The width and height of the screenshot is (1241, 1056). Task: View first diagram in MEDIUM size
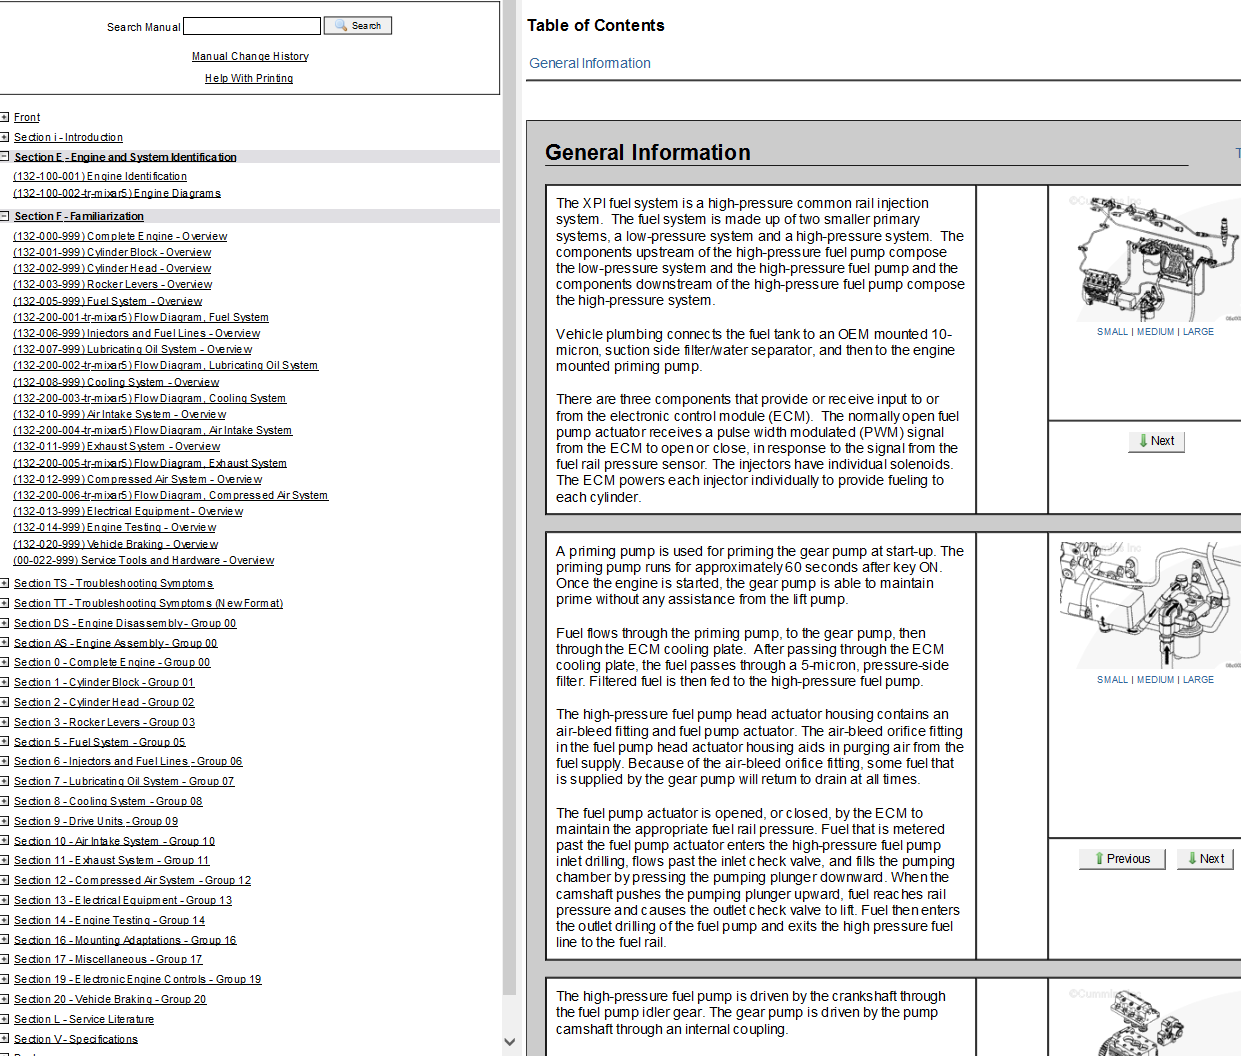(x=1155, y=332)
